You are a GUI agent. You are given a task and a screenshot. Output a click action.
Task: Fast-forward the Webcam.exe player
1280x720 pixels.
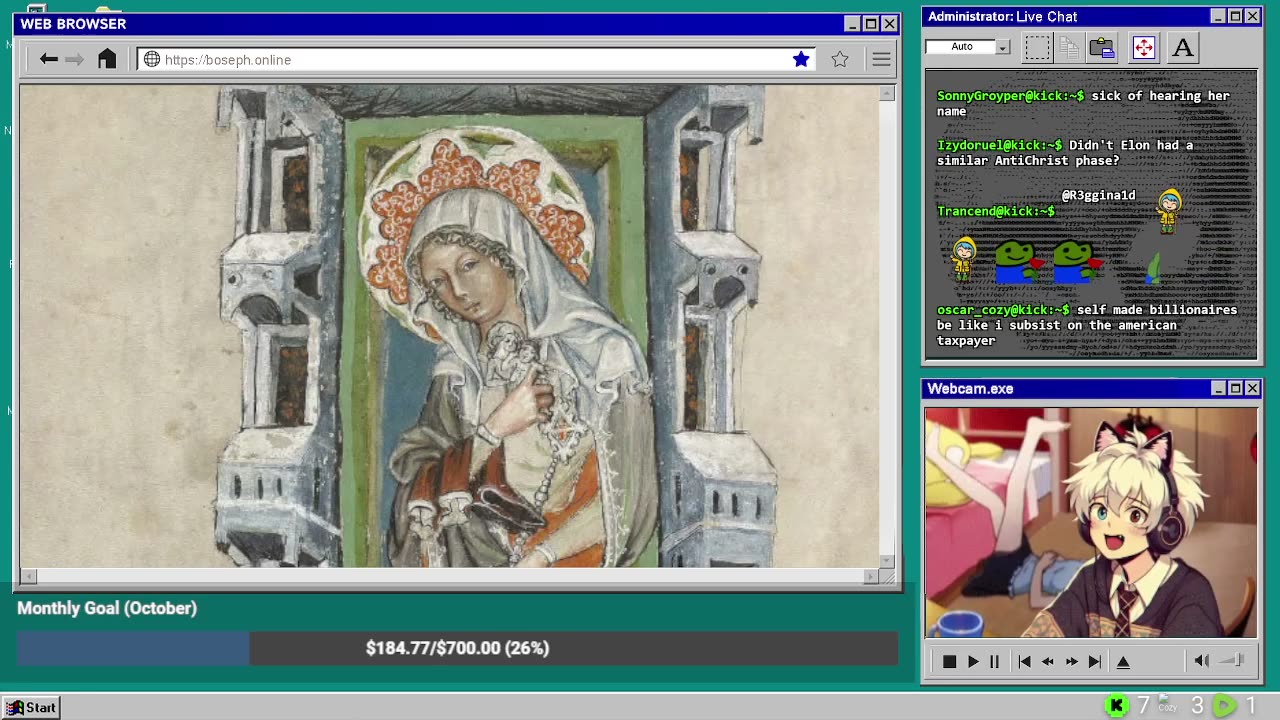pyautogui.click(x=1071, y=661)
